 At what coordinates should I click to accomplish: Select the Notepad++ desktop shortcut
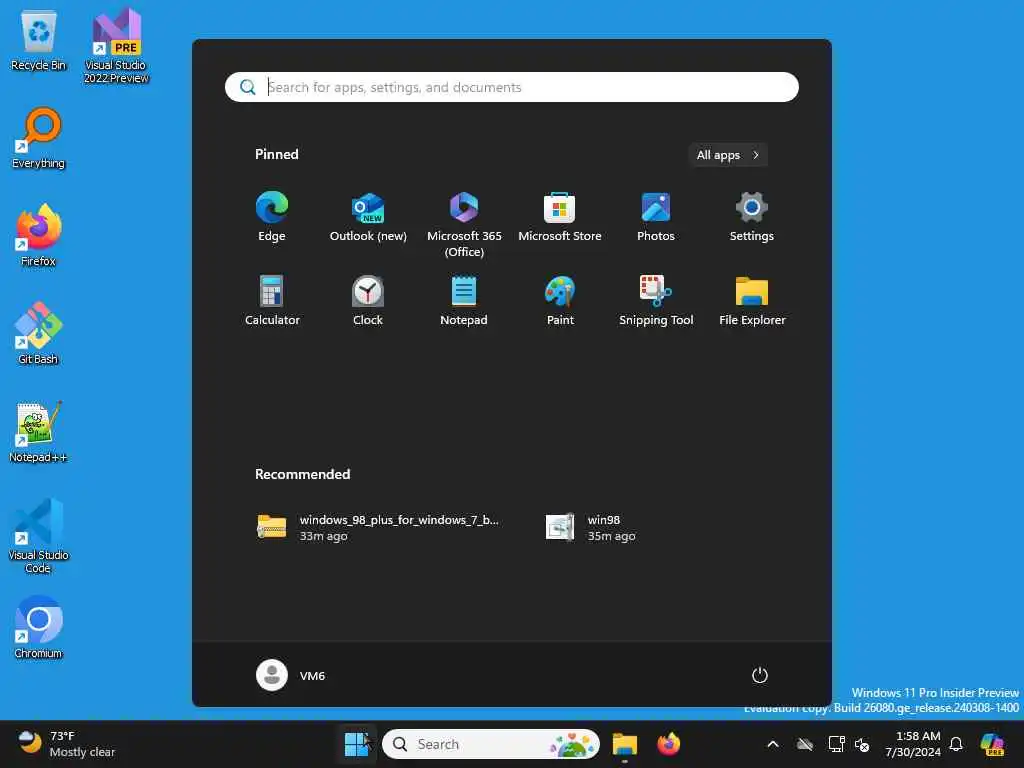point(39,432)
